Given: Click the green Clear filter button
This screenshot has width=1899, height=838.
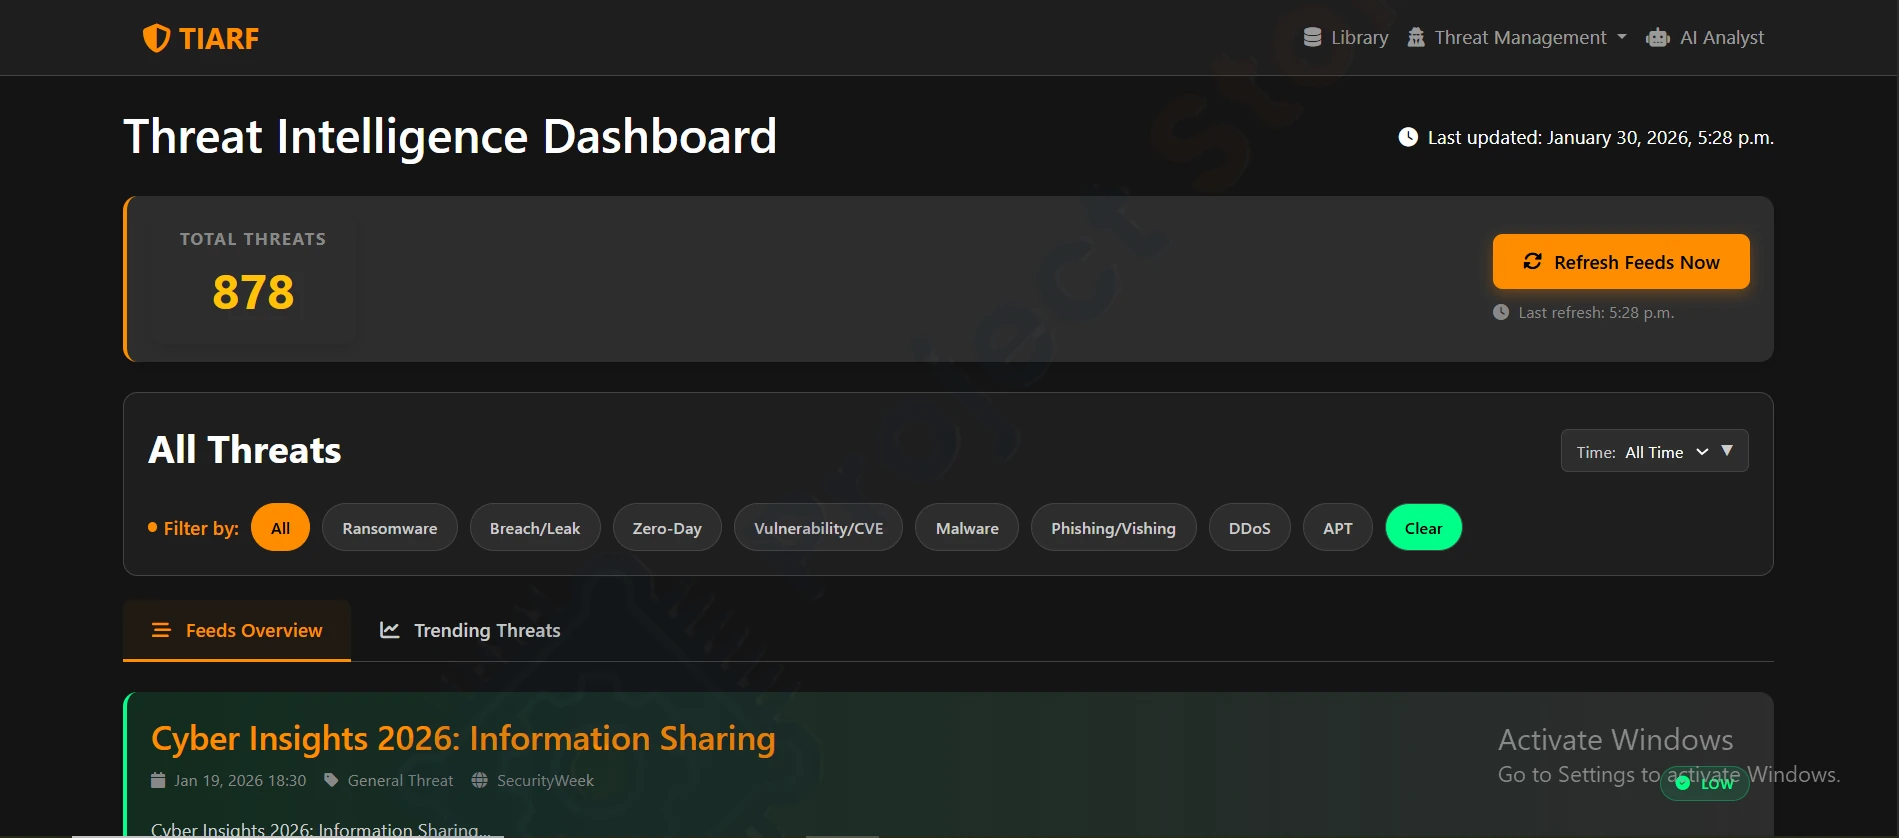Looking at the screenshot, I should [1423, 528].
